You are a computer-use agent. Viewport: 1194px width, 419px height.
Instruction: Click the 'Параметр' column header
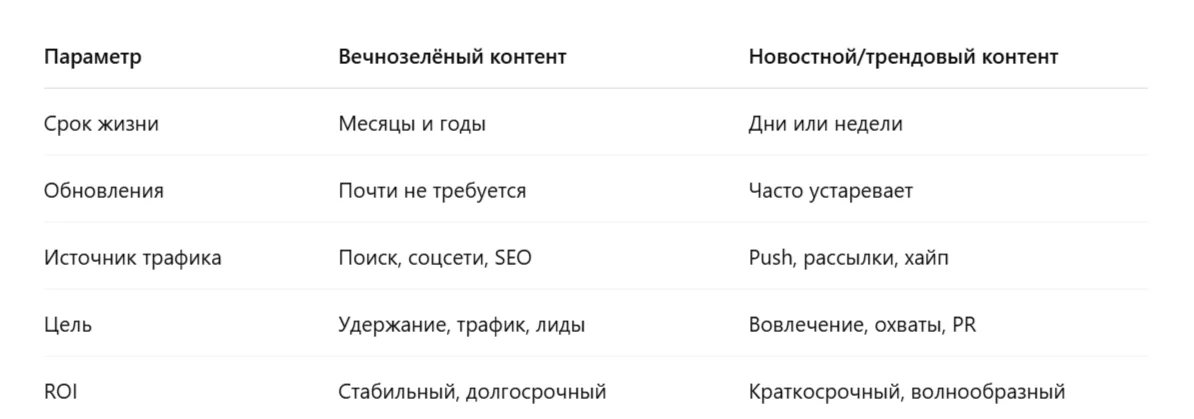pos(92,57)
